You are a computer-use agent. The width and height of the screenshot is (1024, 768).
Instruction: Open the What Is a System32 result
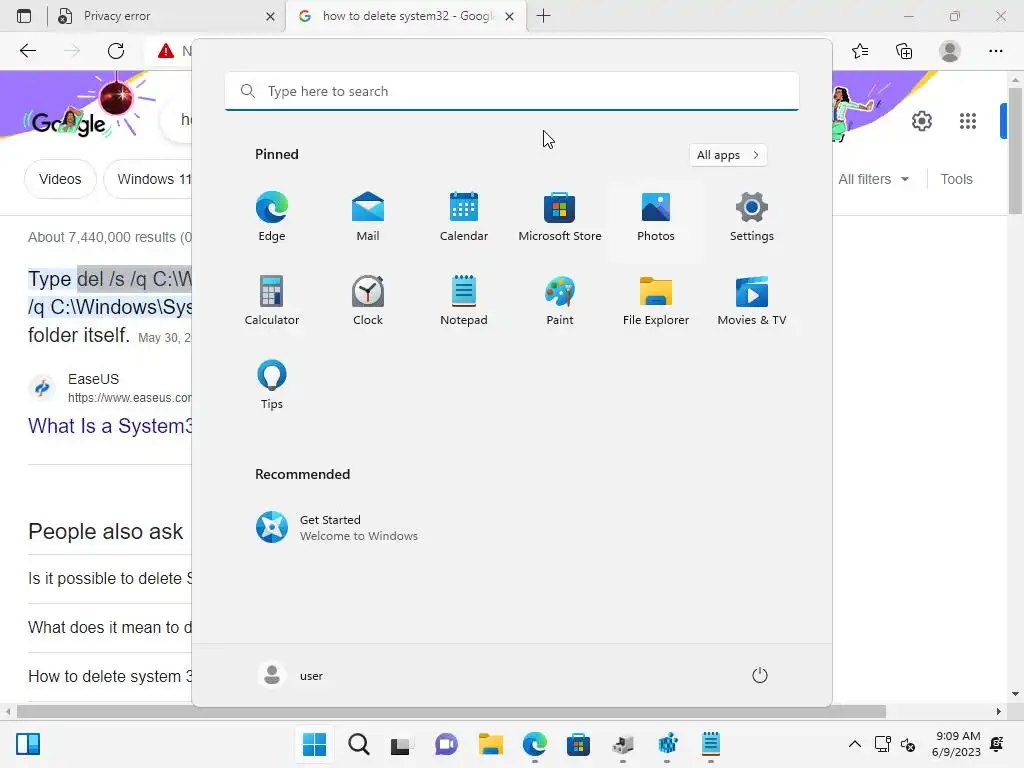[110, 426]
